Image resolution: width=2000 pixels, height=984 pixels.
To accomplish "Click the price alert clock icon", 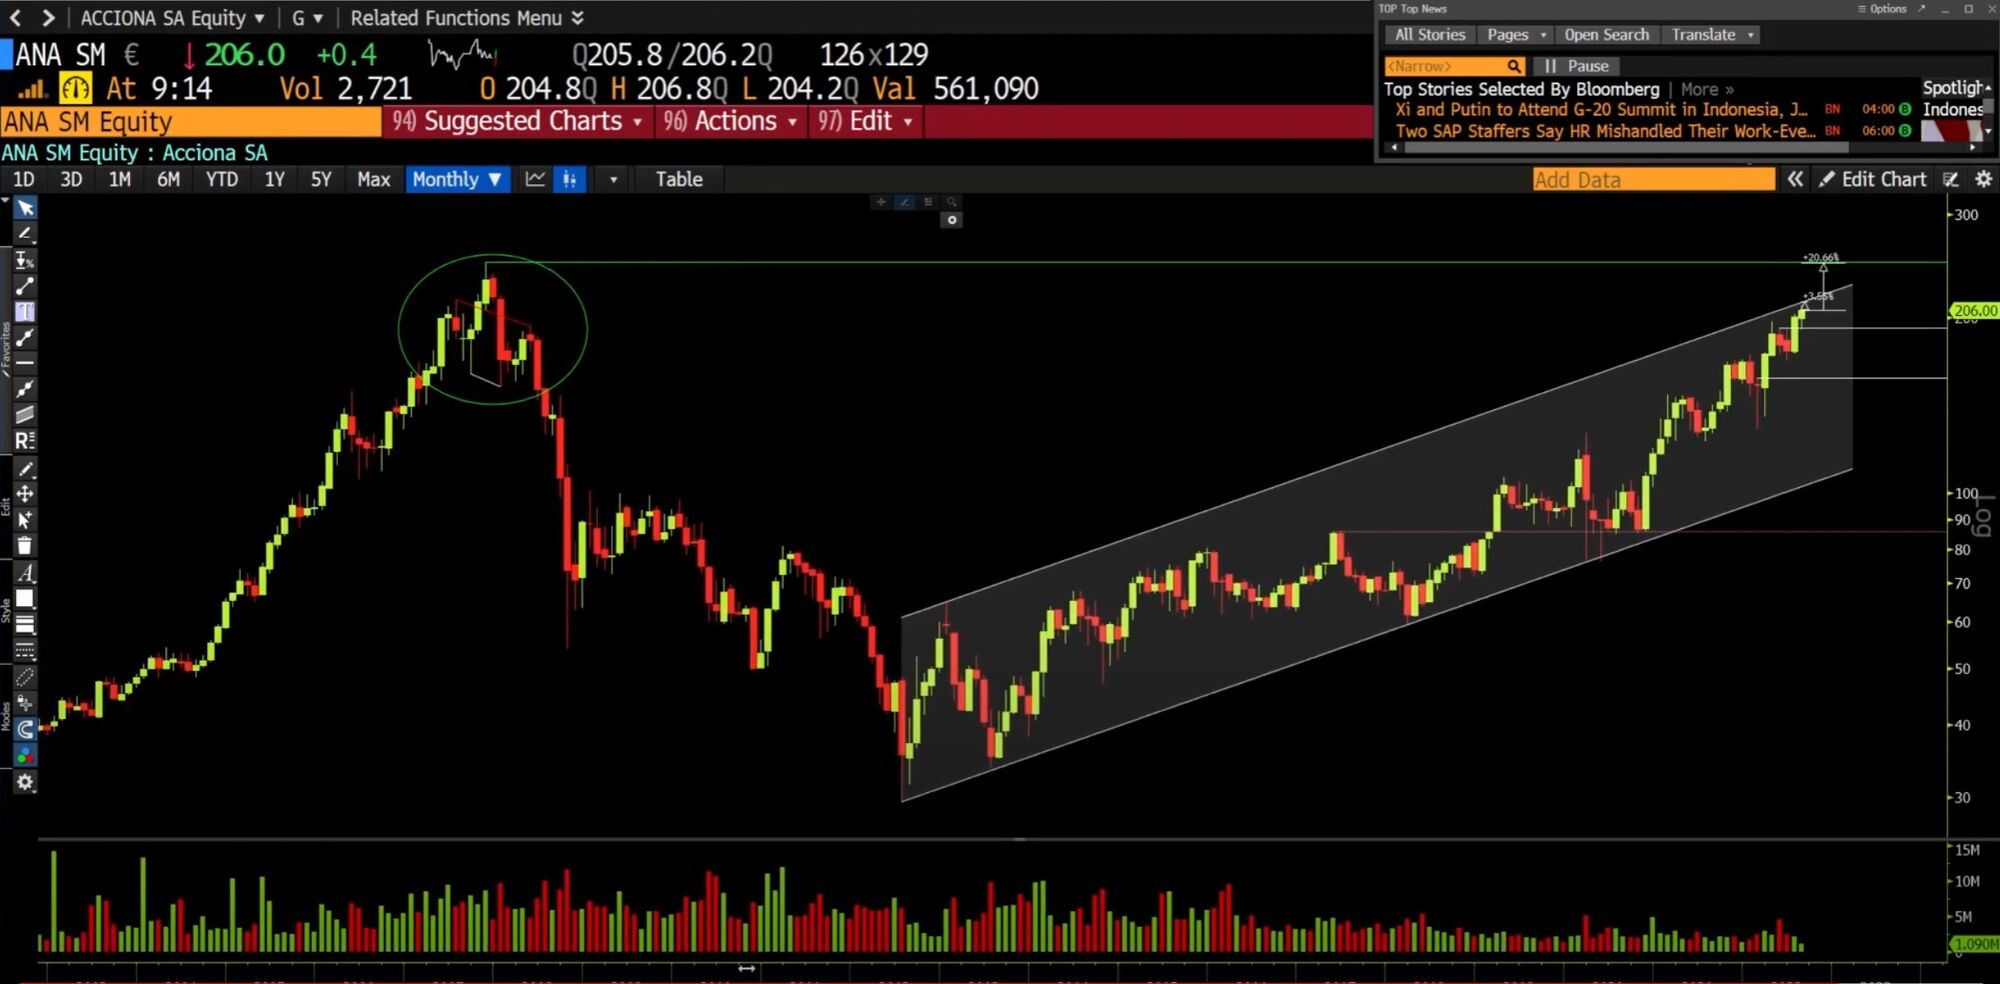I will (75, 88).
